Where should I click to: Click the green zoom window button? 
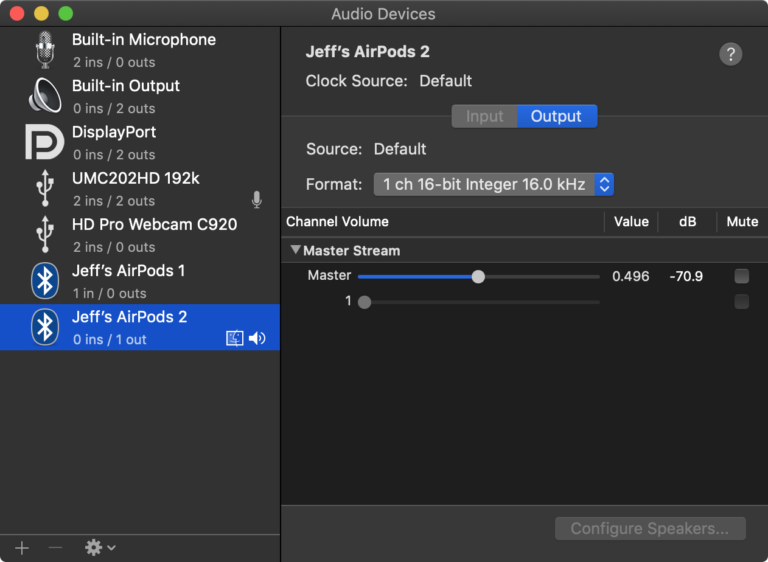pyautogui.click(x=66, y=13)
